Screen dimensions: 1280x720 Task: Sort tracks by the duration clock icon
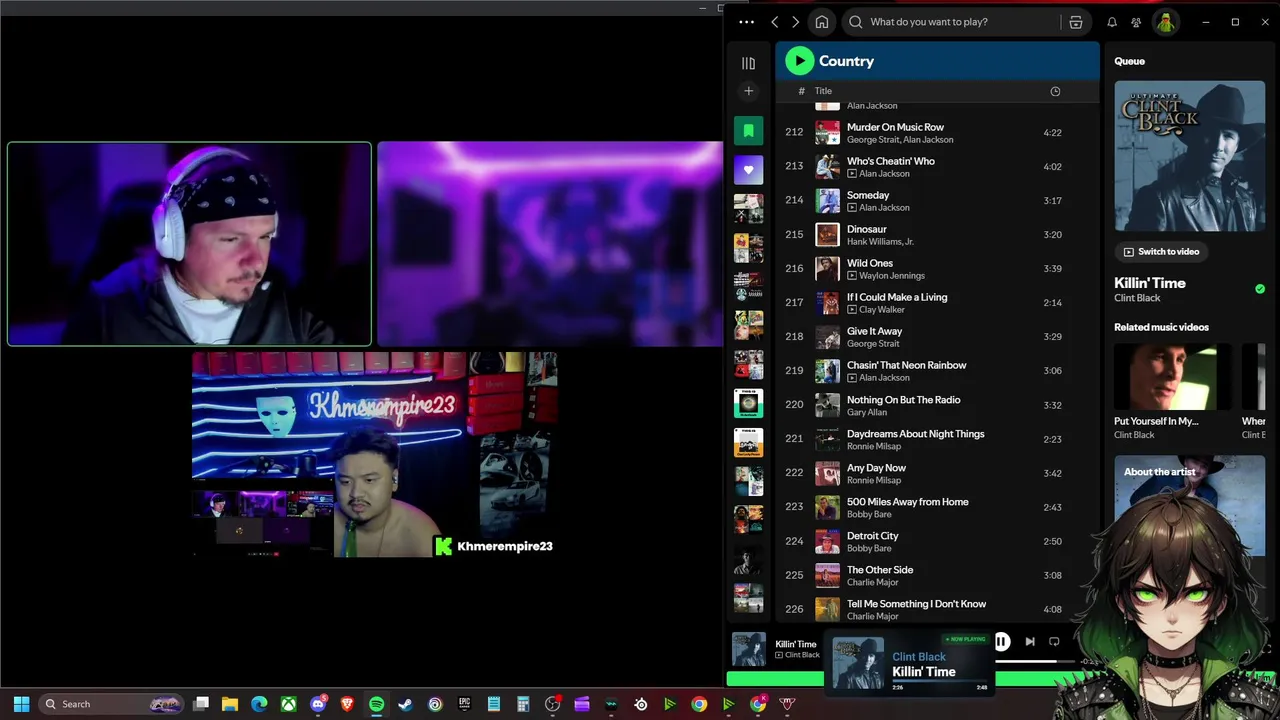click(x=1055, y=91)
